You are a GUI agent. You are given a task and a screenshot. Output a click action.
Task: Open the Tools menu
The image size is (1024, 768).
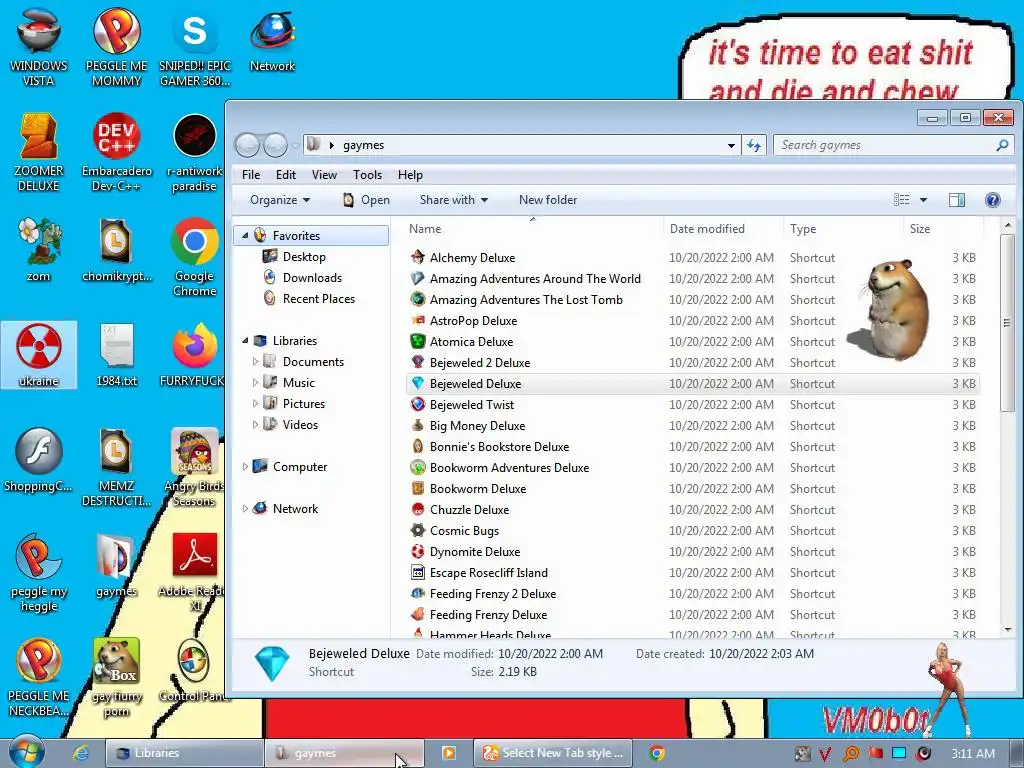pyautogui.click(x=367, y=175)
